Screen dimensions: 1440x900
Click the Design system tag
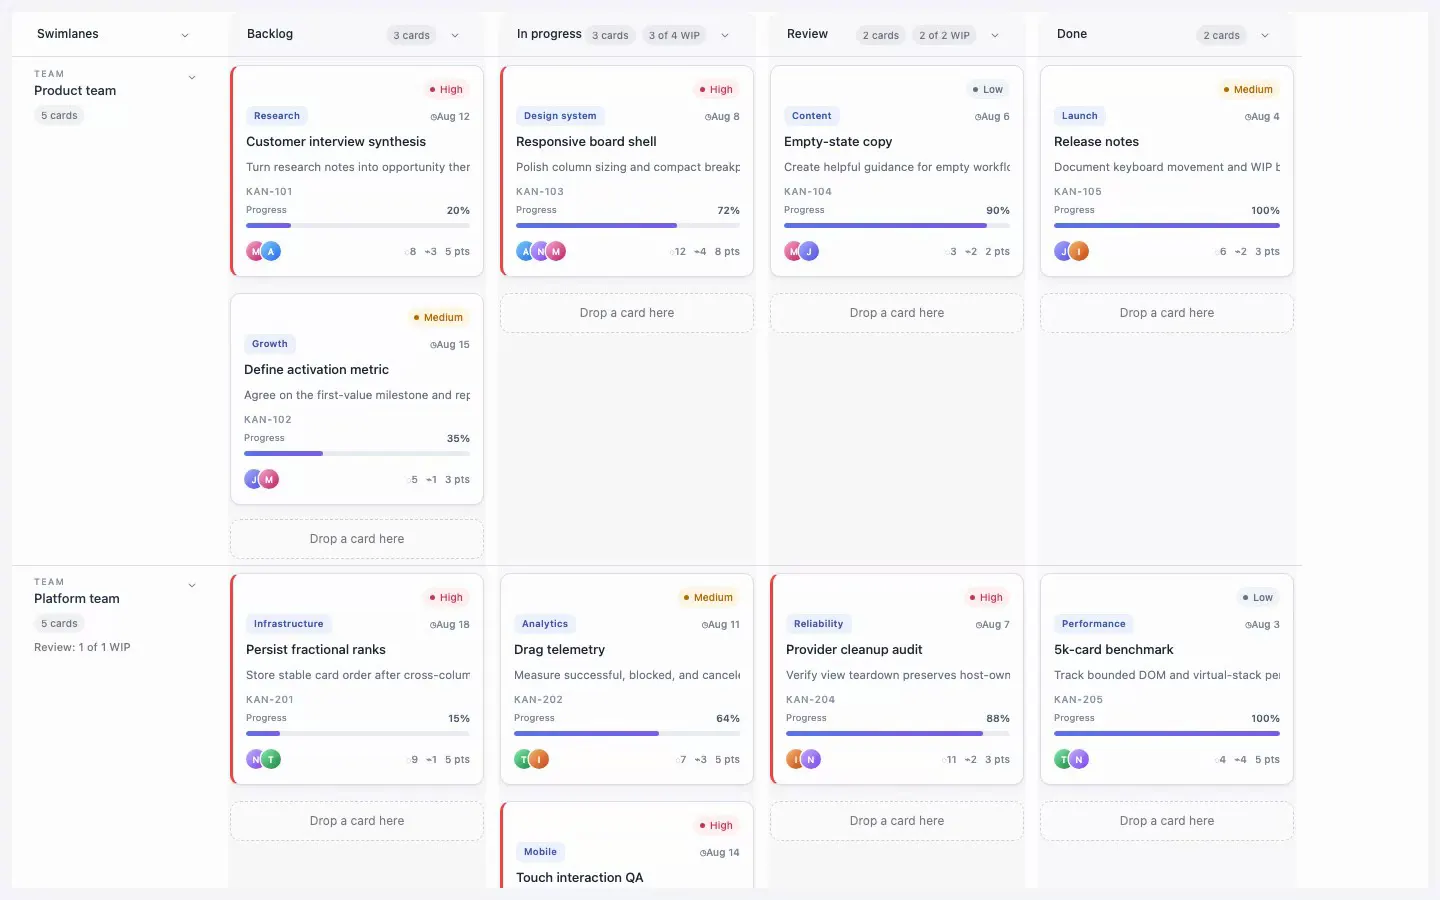coord(560,116)
